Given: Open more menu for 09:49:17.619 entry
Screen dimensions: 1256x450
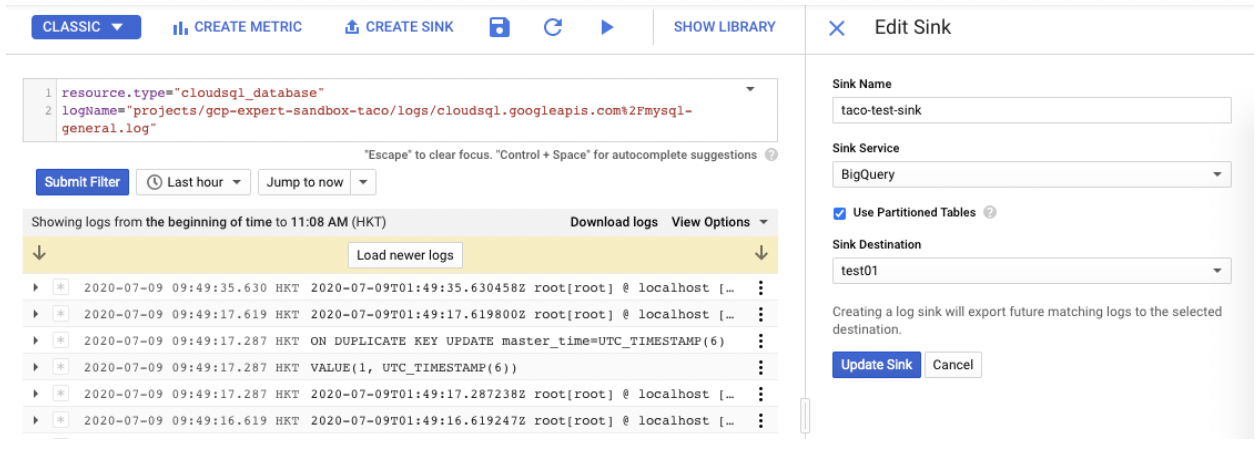Looking at the screenshot, I should pyautogui.click(x=761, y=314).
